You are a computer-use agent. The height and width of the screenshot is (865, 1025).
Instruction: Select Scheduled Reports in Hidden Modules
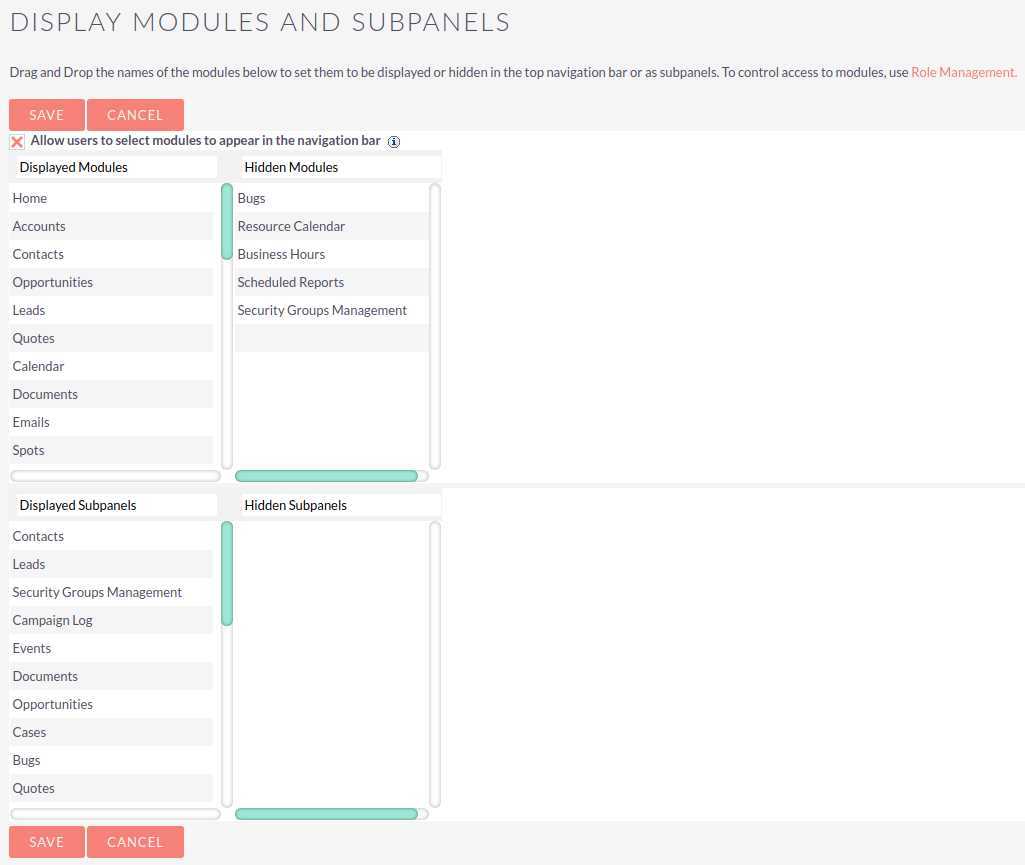(x=291, y=282)
